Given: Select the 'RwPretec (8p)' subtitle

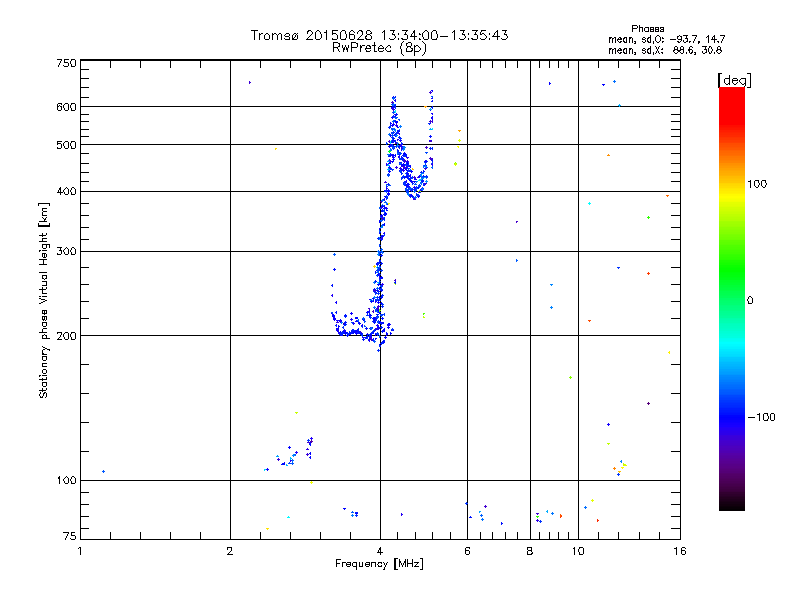Looking at the screenshot, I should [x=379, y=48].
